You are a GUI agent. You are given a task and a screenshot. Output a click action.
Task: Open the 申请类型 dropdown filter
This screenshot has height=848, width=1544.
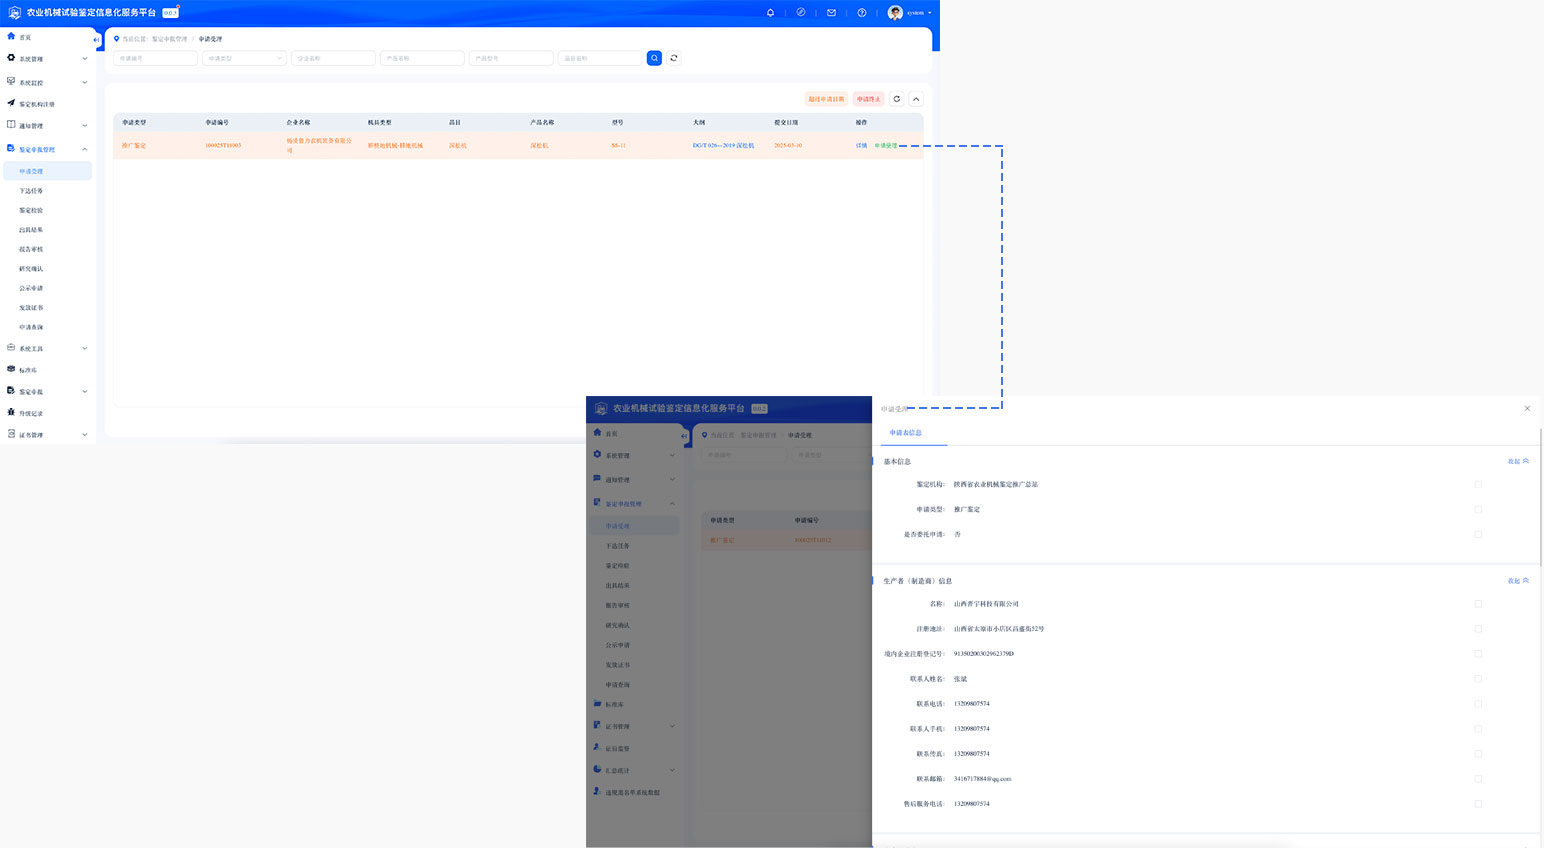244,58
